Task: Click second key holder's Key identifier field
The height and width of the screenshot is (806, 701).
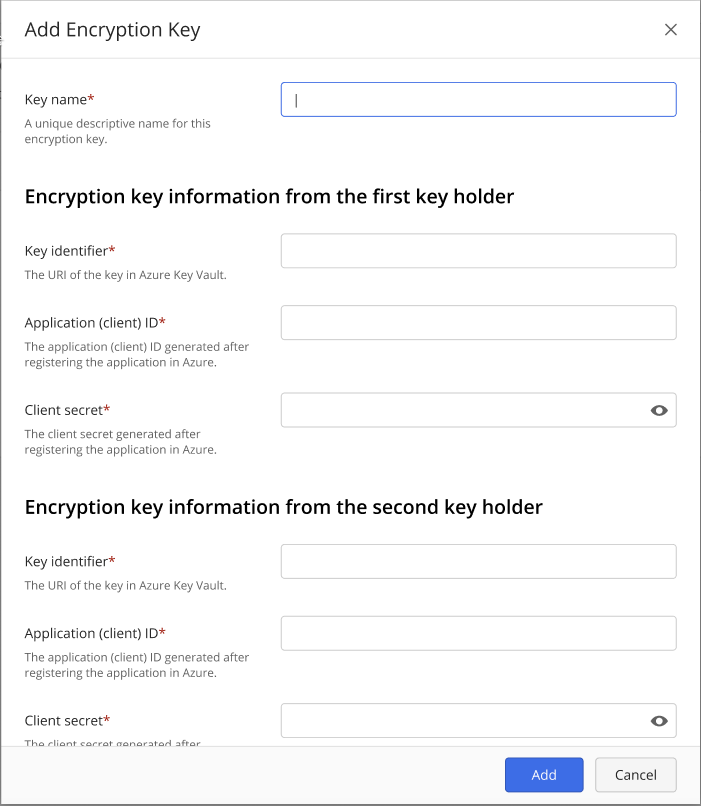Action: [478, 561]
